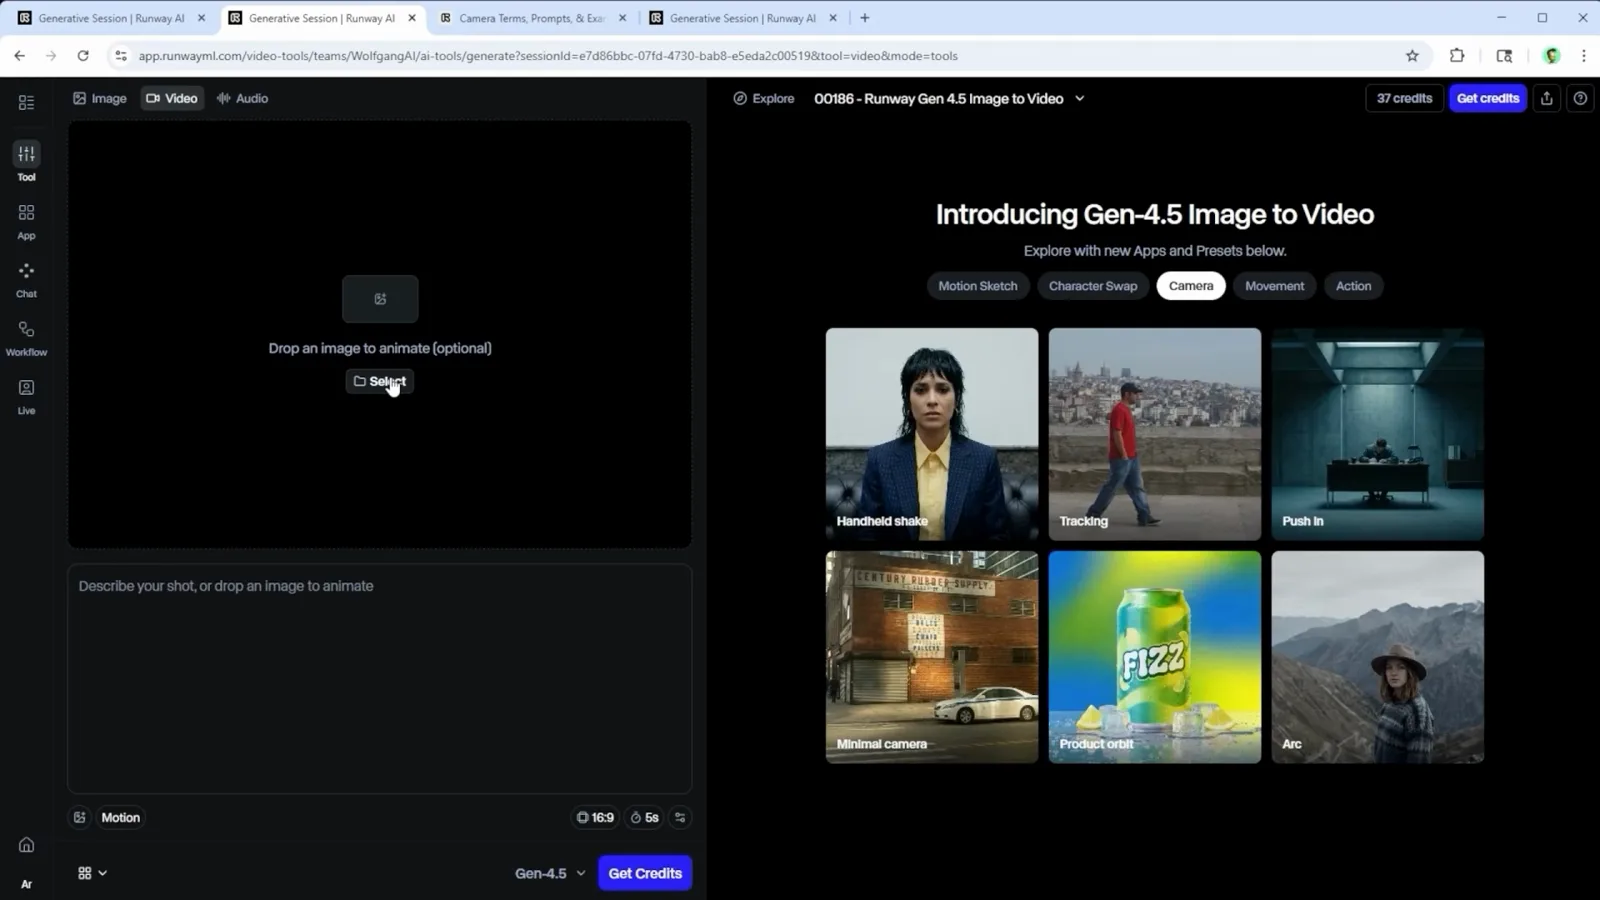
Task: Open the help question mark icon
Action: coord(1580,98)
